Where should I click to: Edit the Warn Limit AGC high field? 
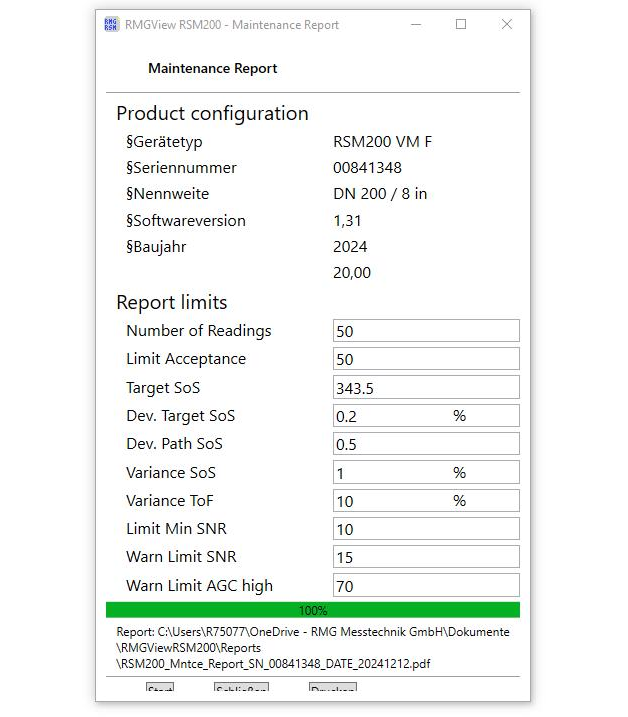(425, 586)
